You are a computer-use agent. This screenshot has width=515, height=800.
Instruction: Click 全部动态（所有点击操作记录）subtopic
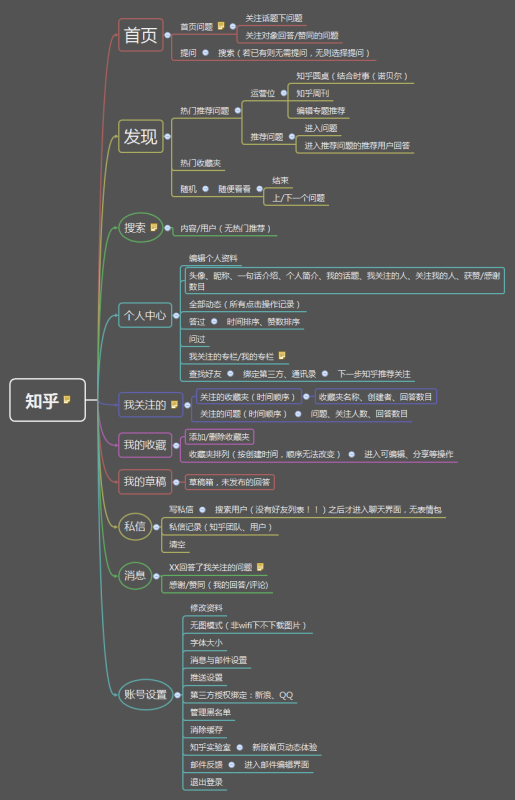pos(244,304)
